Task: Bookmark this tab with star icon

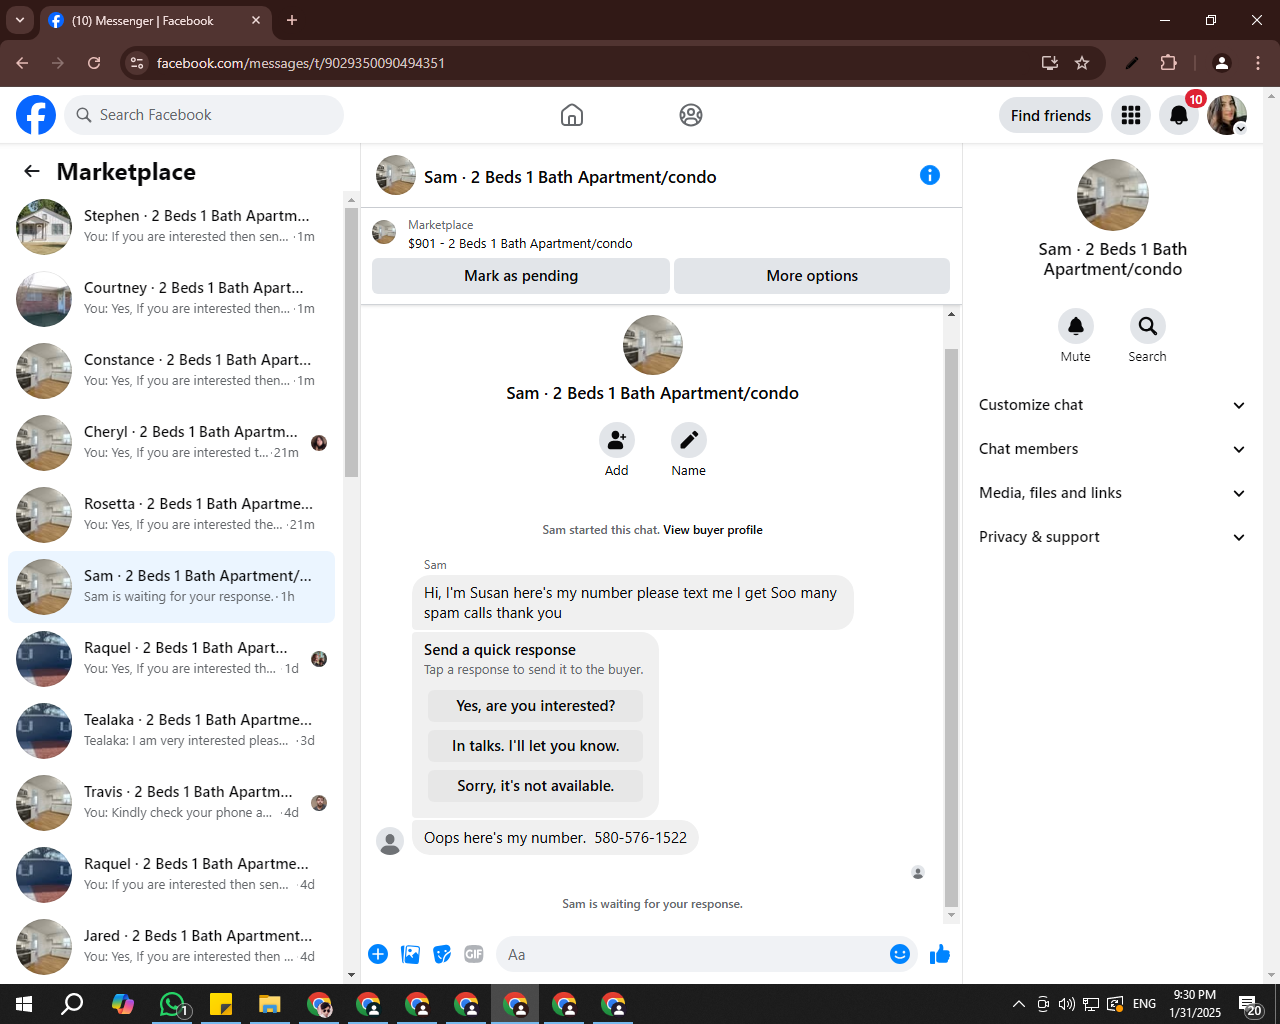Action: coord(1082,63)
